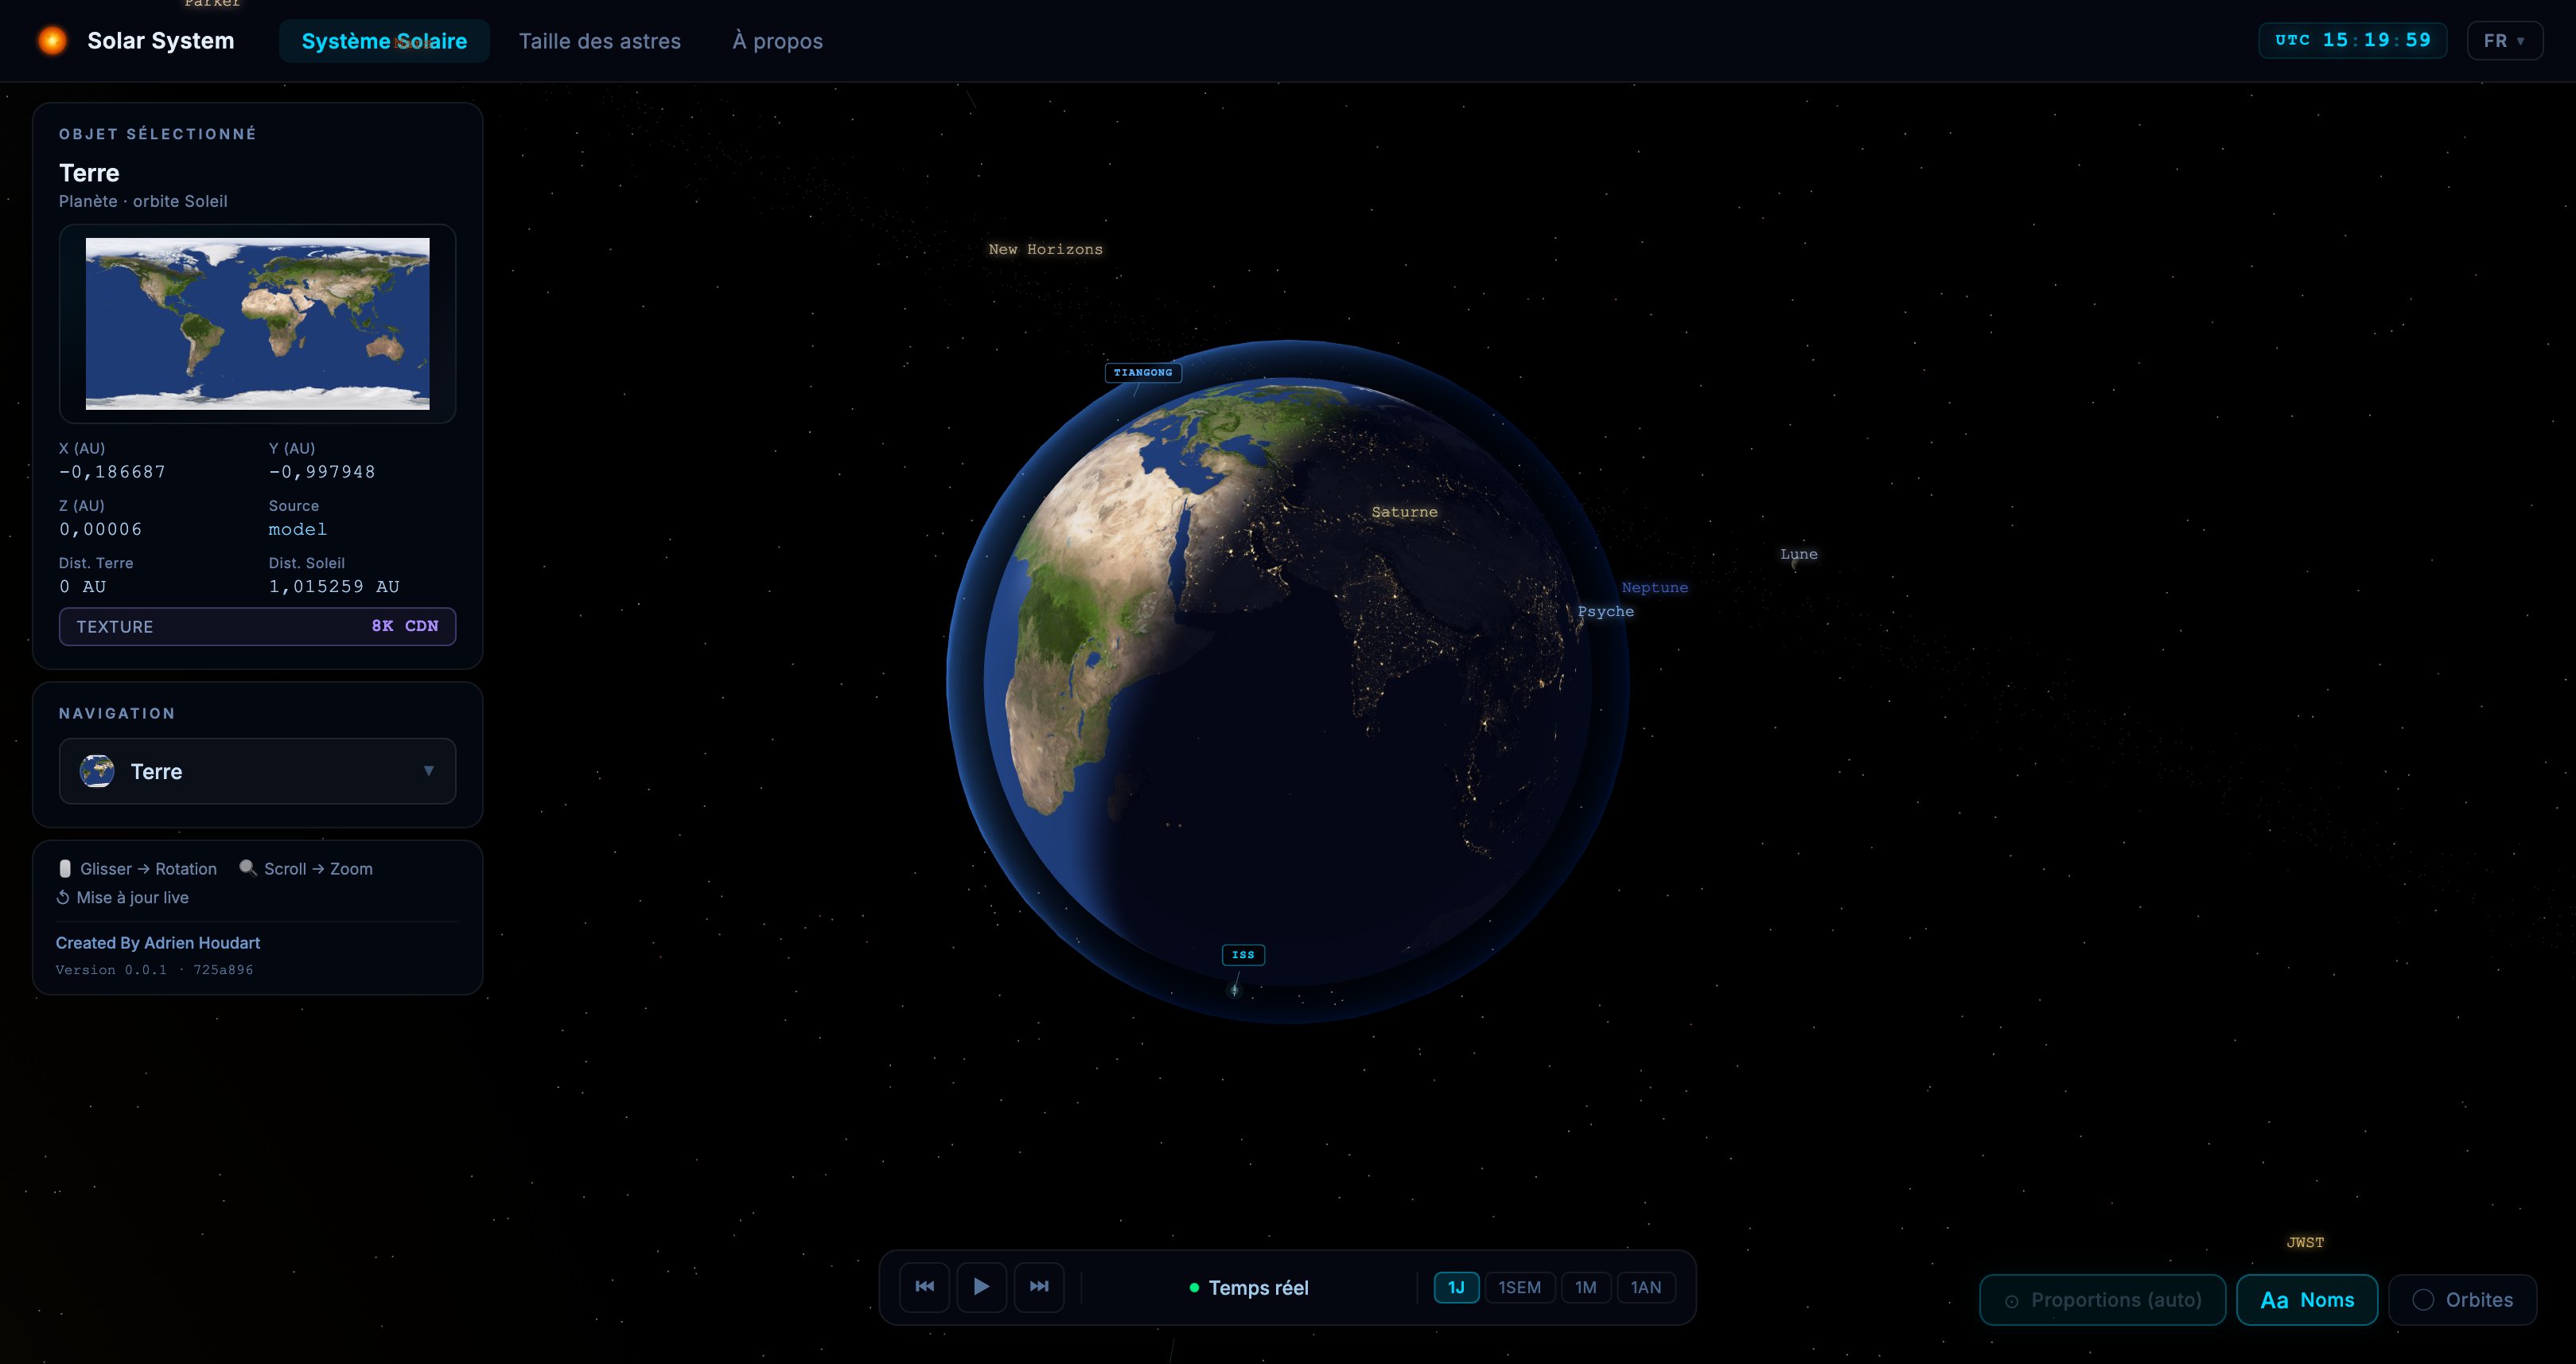Click the TEXTURE 8K CDN bar
2576x1364 pixels.
pos(257,626)
